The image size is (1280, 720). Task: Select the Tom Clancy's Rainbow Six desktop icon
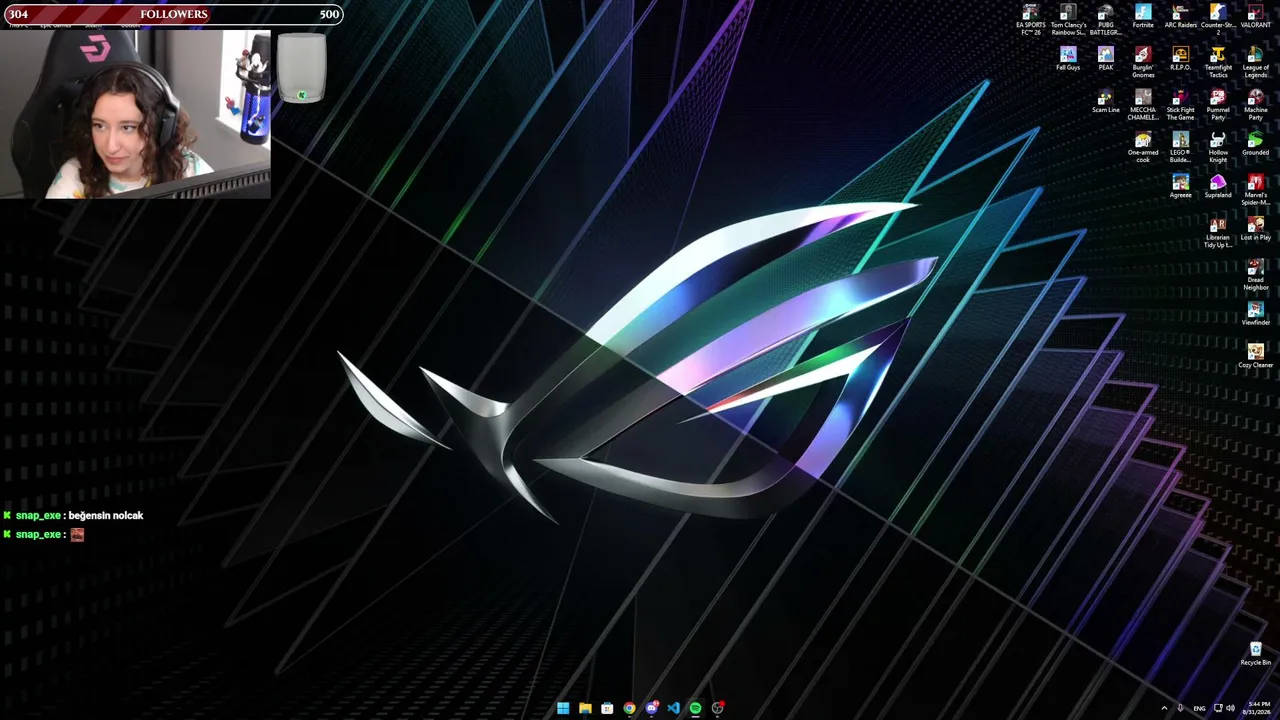1068,19
